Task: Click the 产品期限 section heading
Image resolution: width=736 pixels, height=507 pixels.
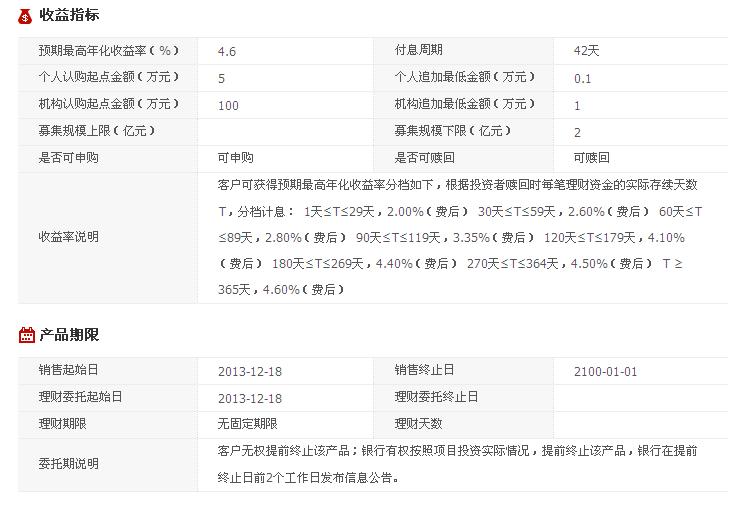Action: coord(69,335)
